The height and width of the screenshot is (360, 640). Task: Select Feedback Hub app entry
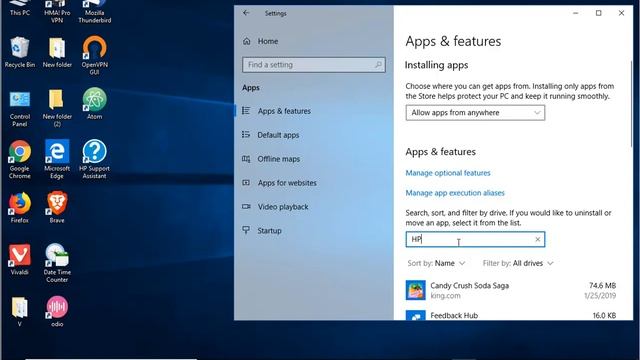[511, 315]
